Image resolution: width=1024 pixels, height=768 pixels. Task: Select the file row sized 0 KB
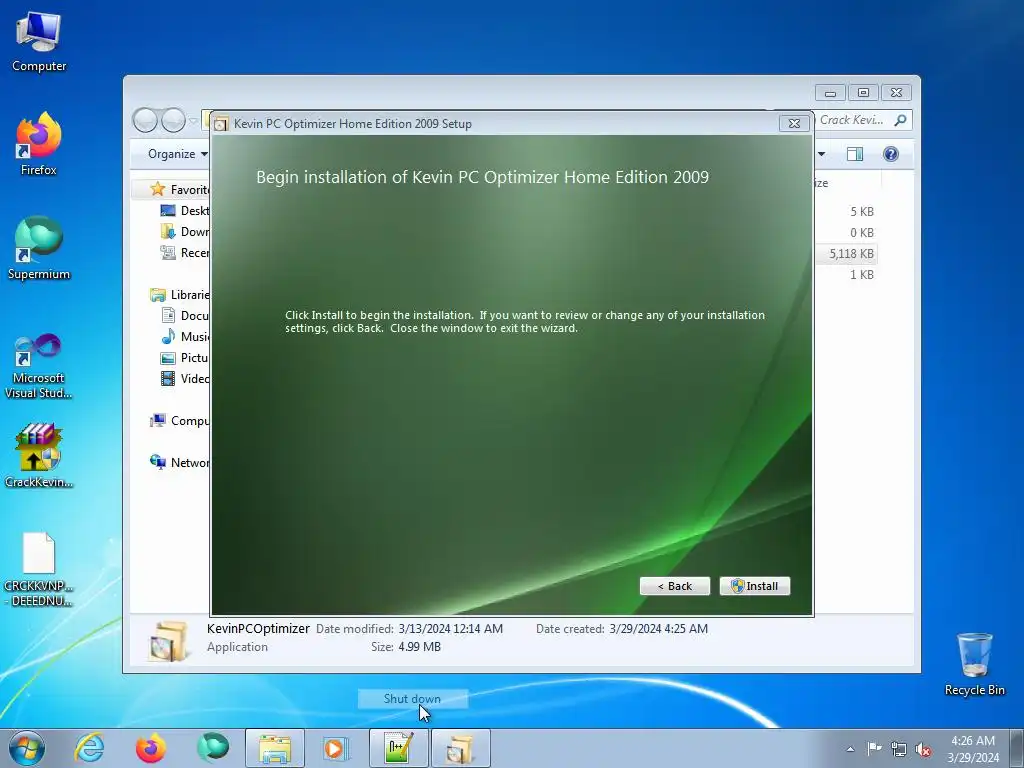point(846,232)
